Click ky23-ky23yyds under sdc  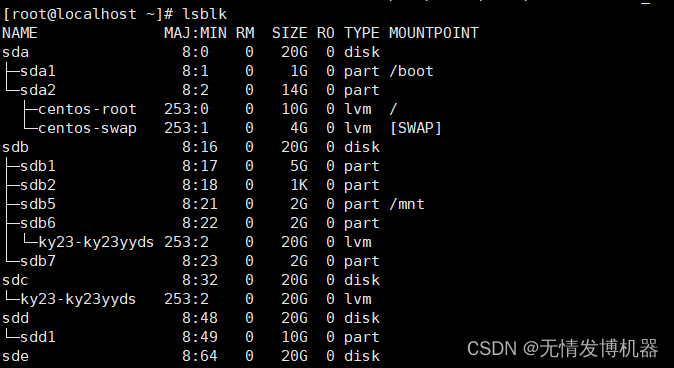click(78, 299)
